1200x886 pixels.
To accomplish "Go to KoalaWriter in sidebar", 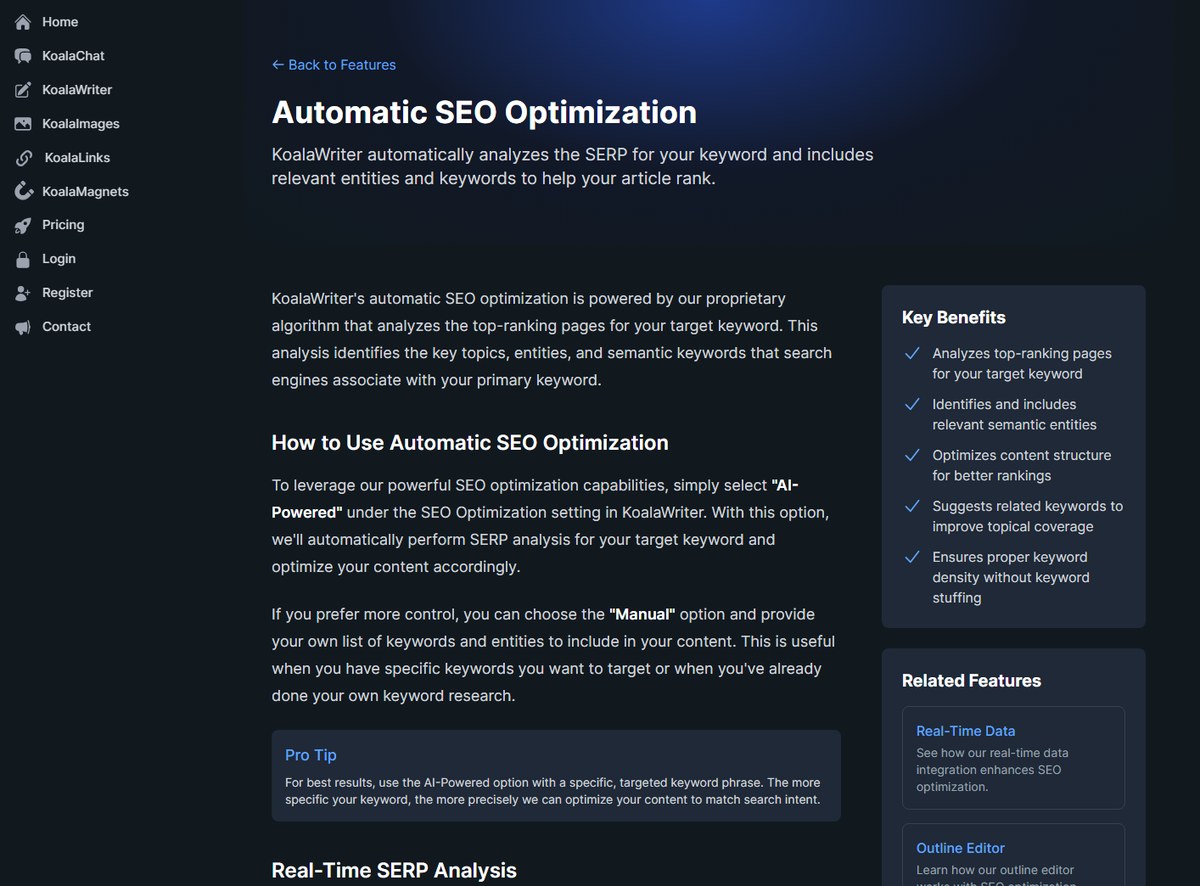I will click(77, 90).
